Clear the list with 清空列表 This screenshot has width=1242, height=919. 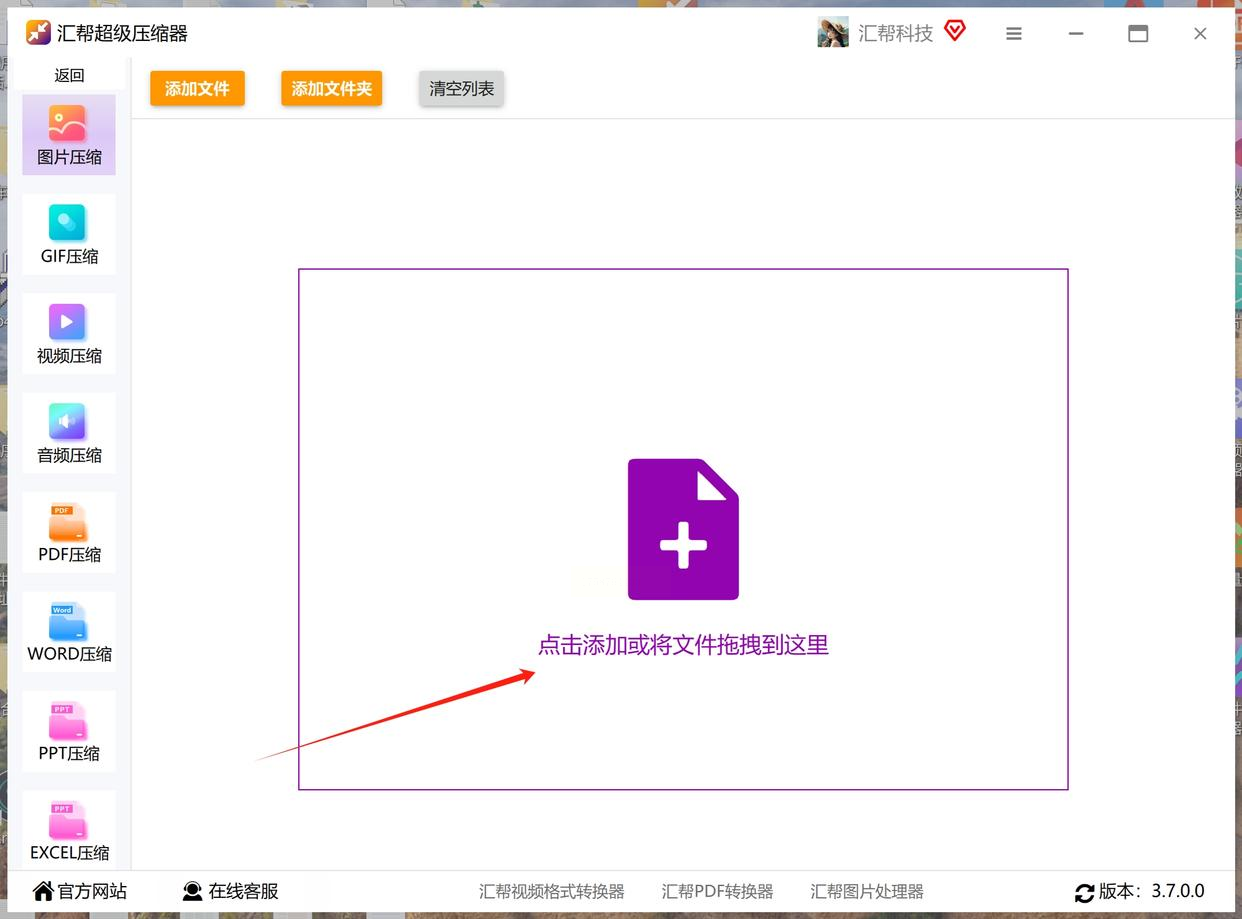pos(461,88)
